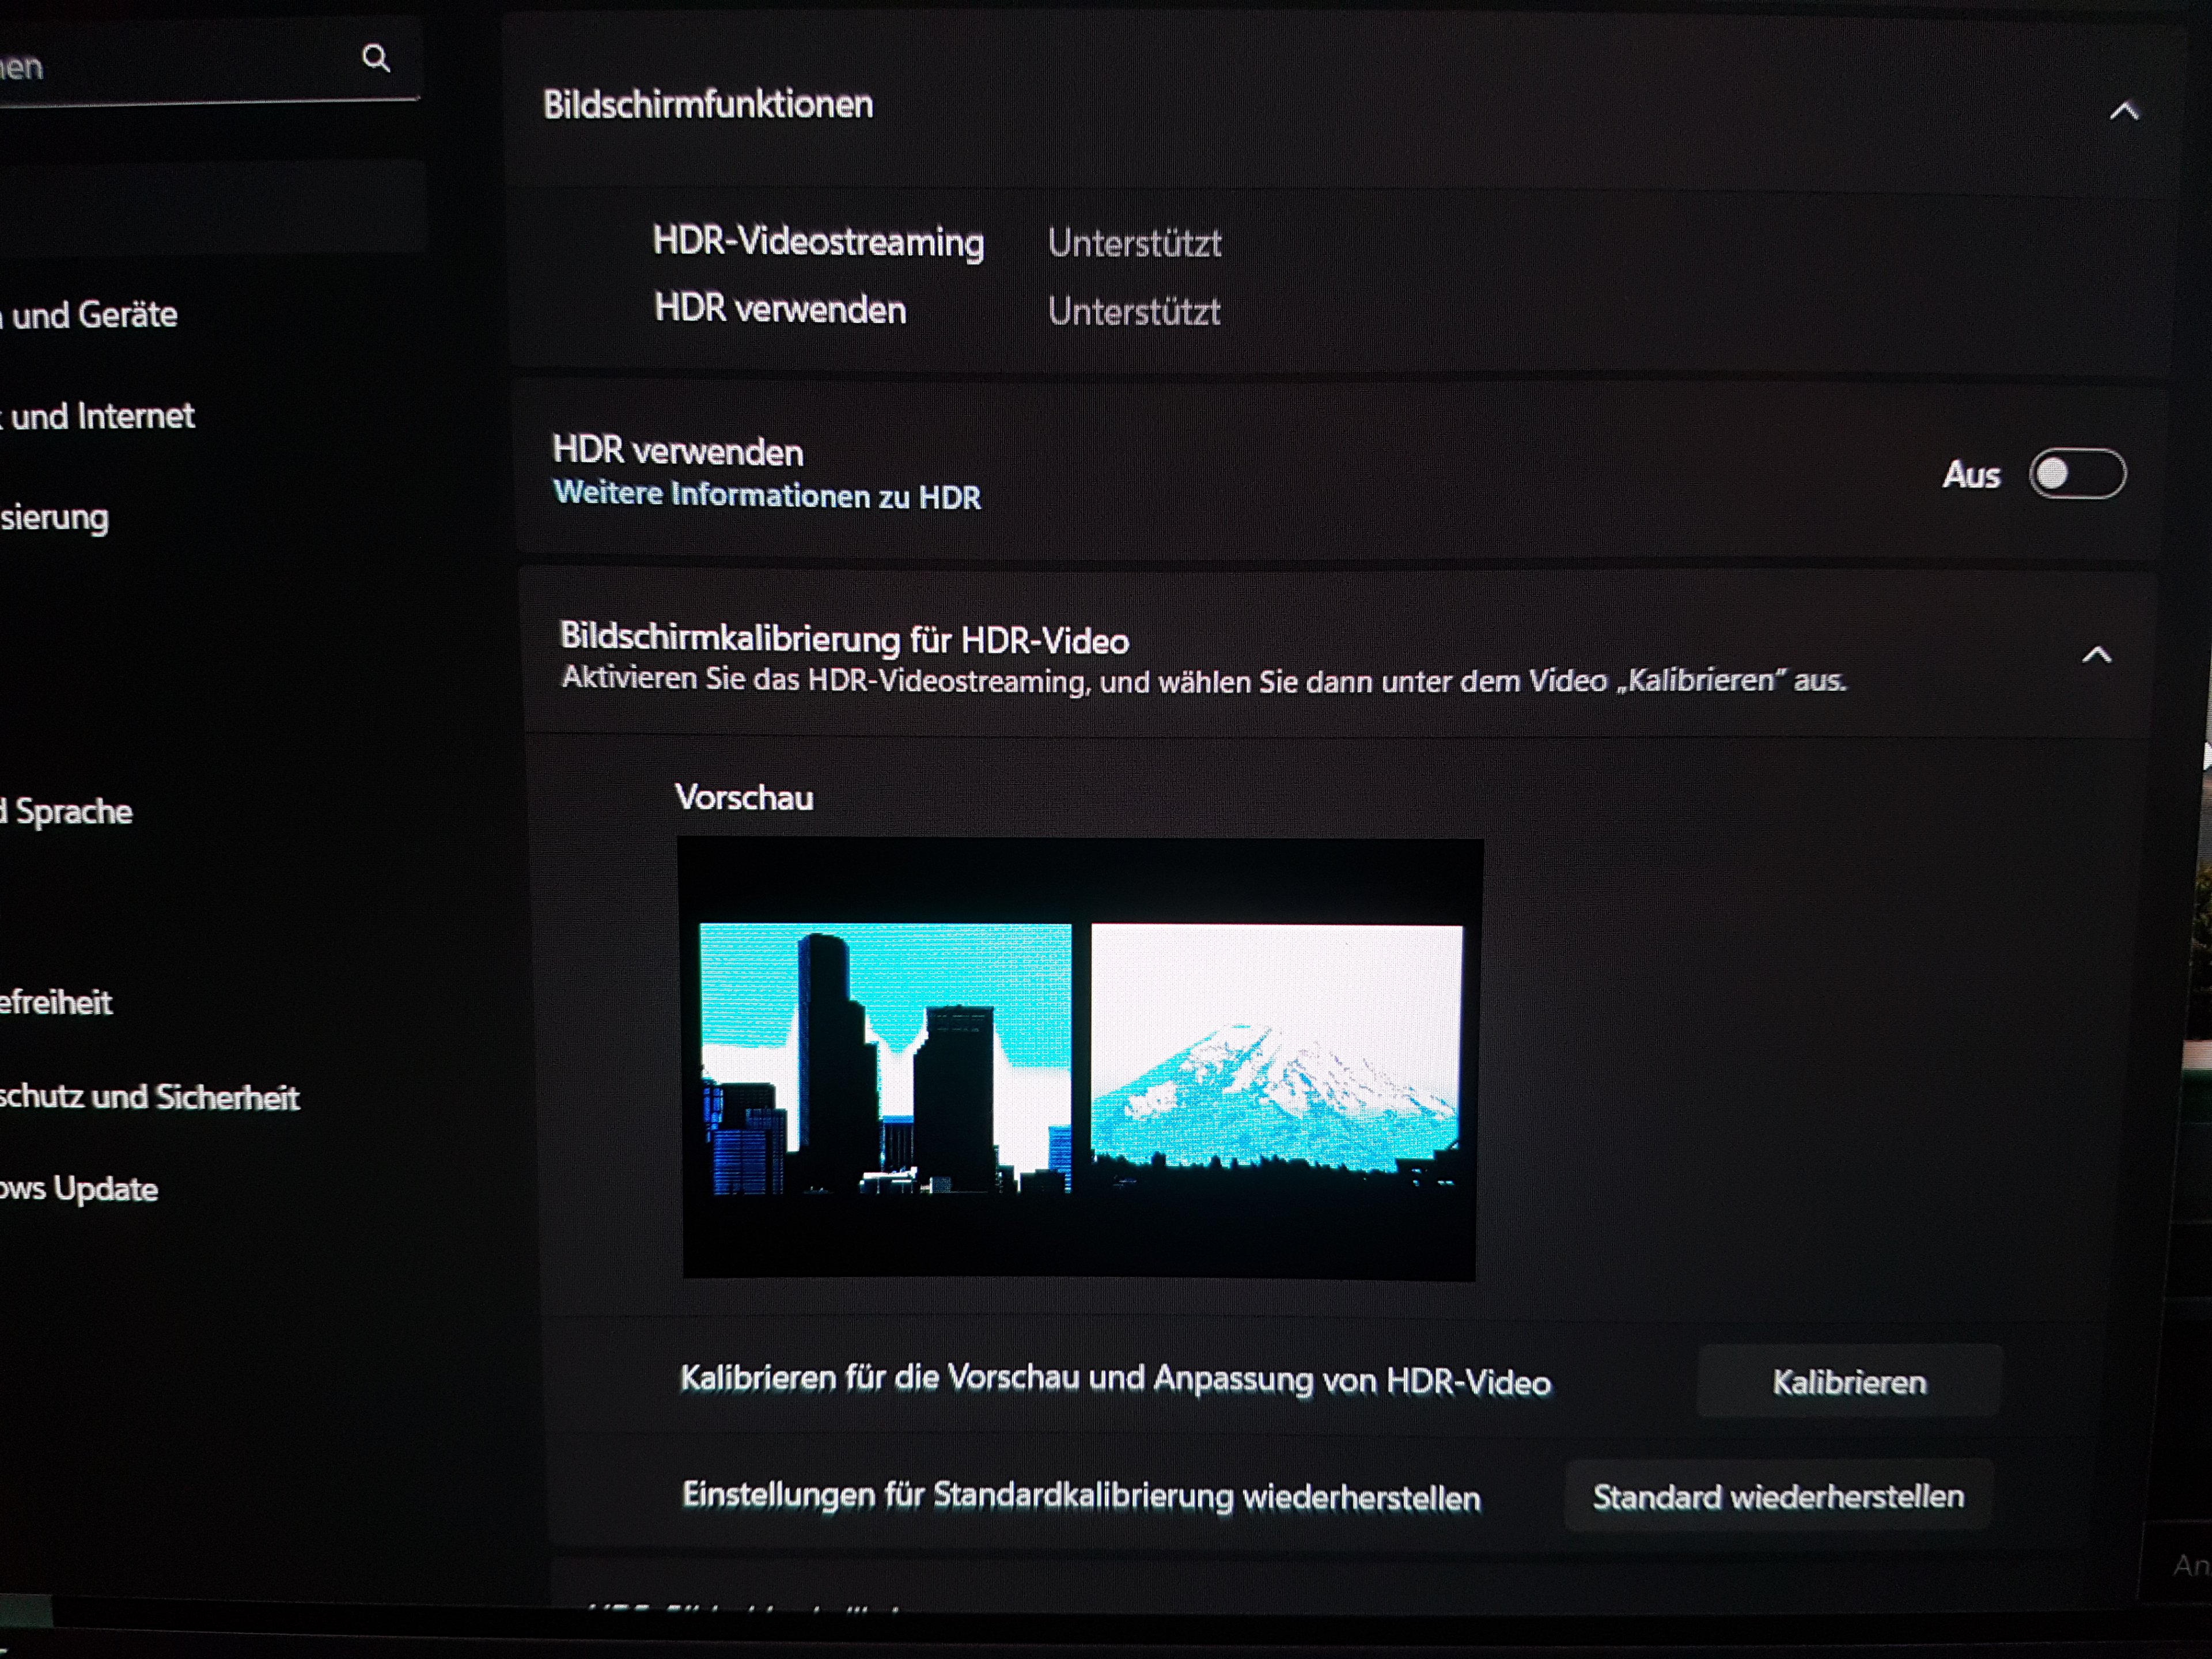
Task: Open the 'und Geräte' sidebar category
Action: [x=95, y=316]
